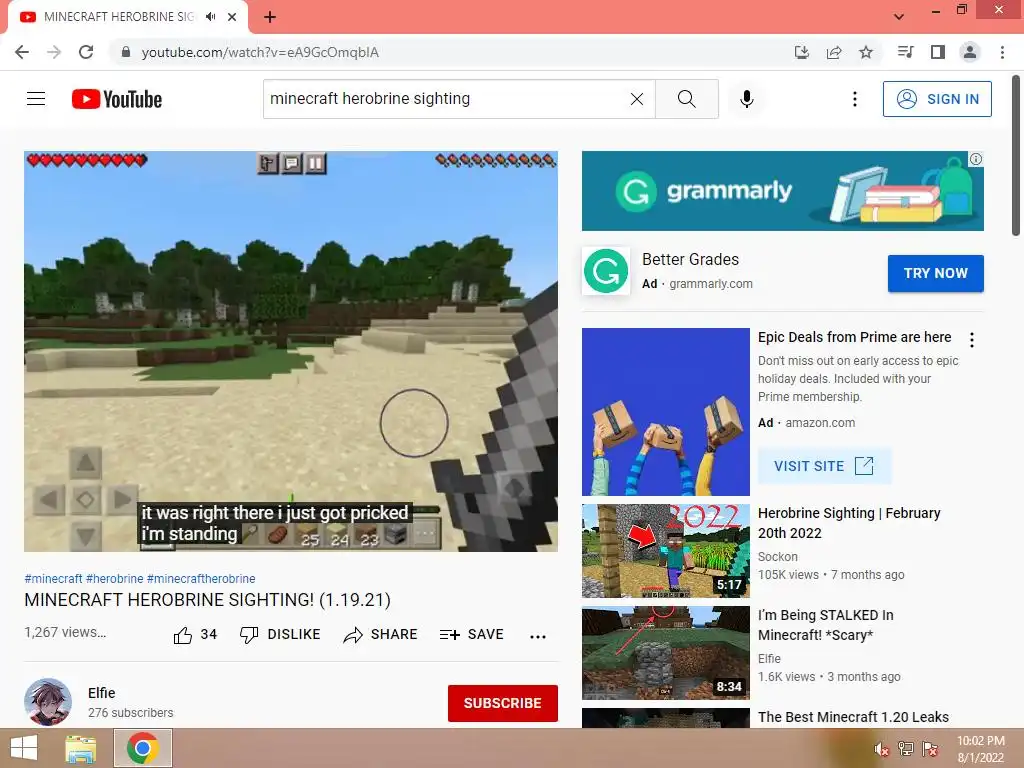The height and width of the screenshot is (768, 1024).
Task: Open the Sockon channel name
Action: [x=777, y=556]
